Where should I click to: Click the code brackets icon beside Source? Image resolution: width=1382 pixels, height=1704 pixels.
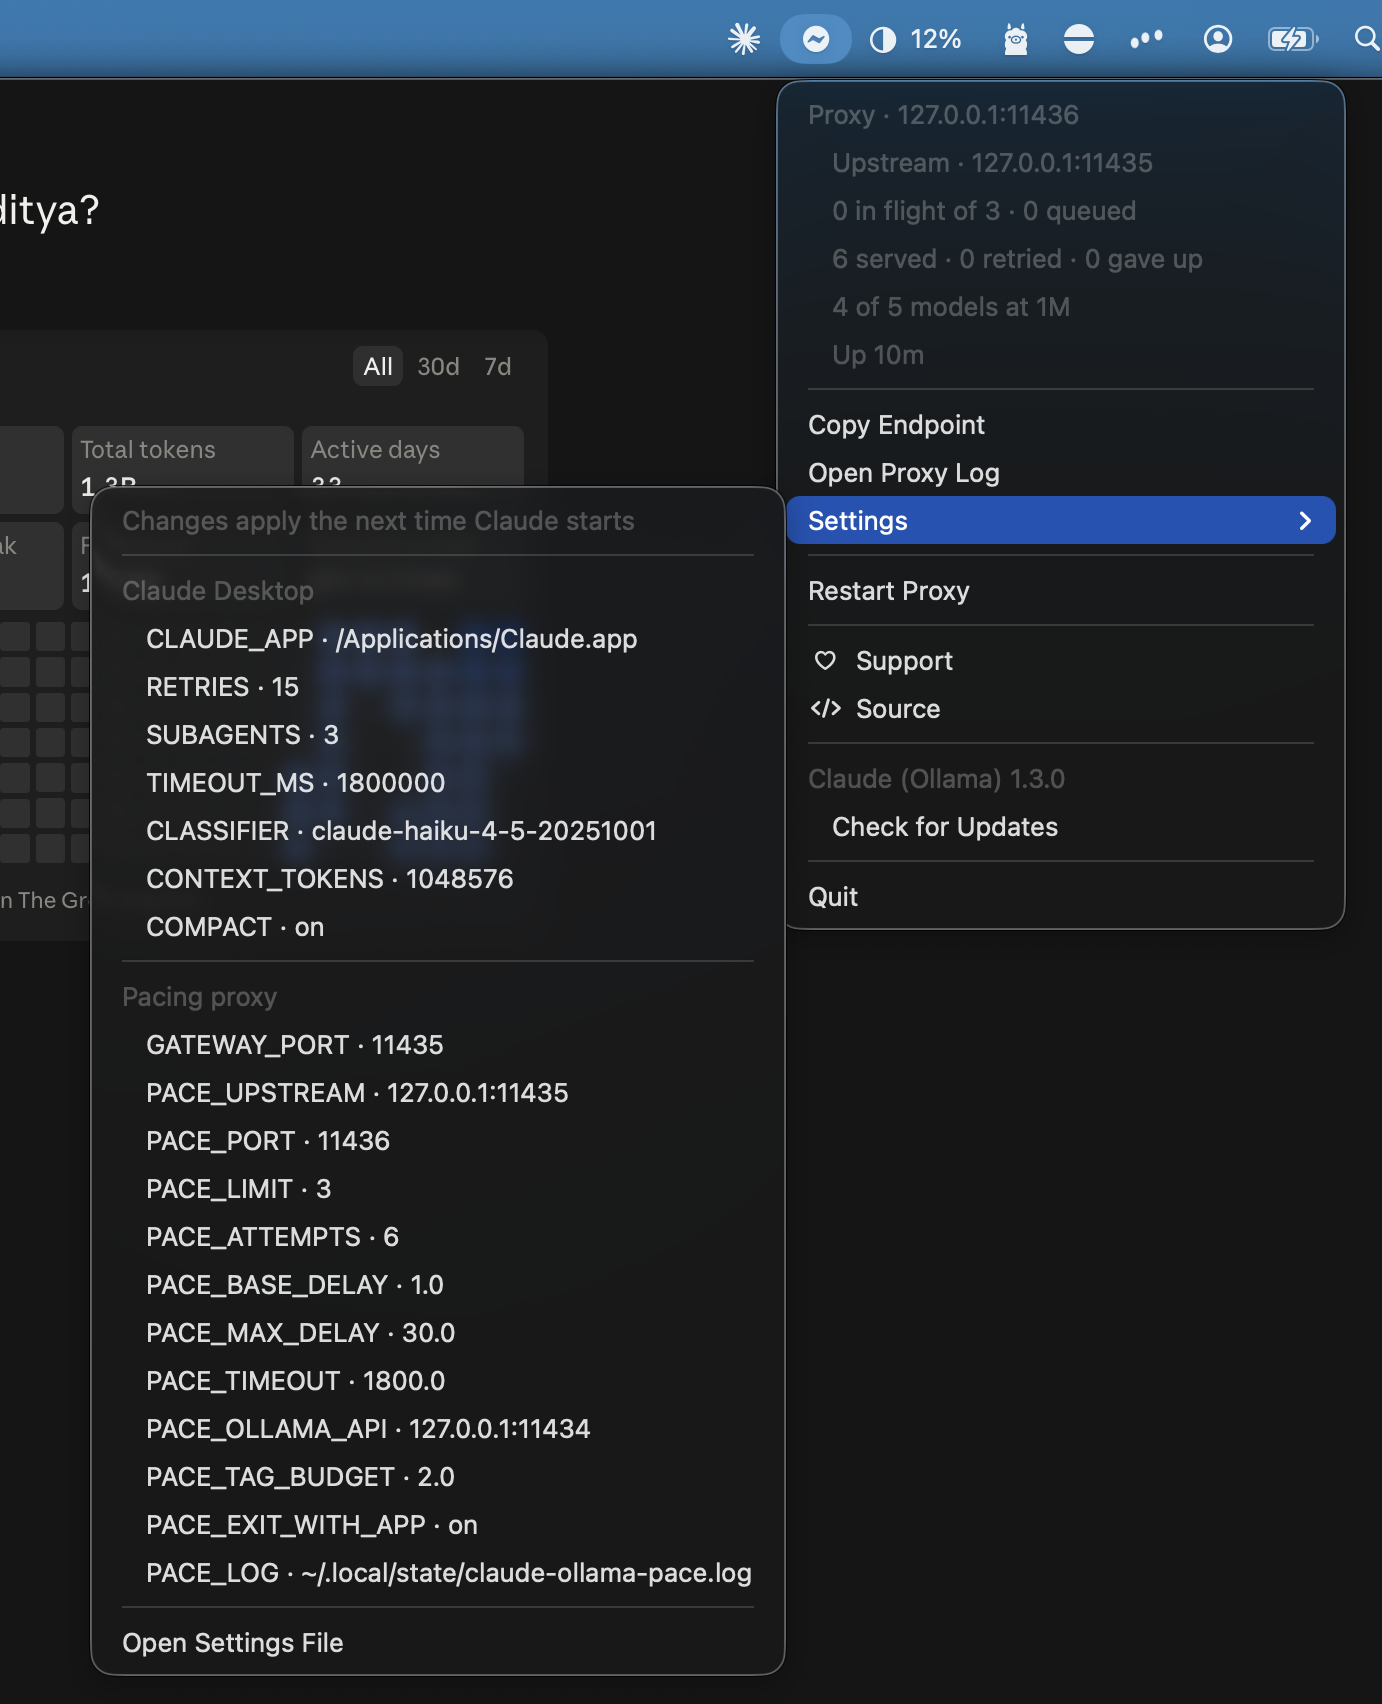(x=825, y=708)
